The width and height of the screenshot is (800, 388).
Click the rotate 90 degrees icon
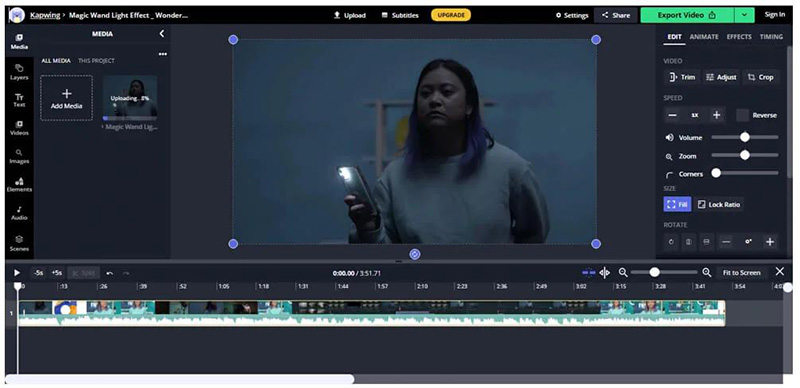click(x=671, y=242)
